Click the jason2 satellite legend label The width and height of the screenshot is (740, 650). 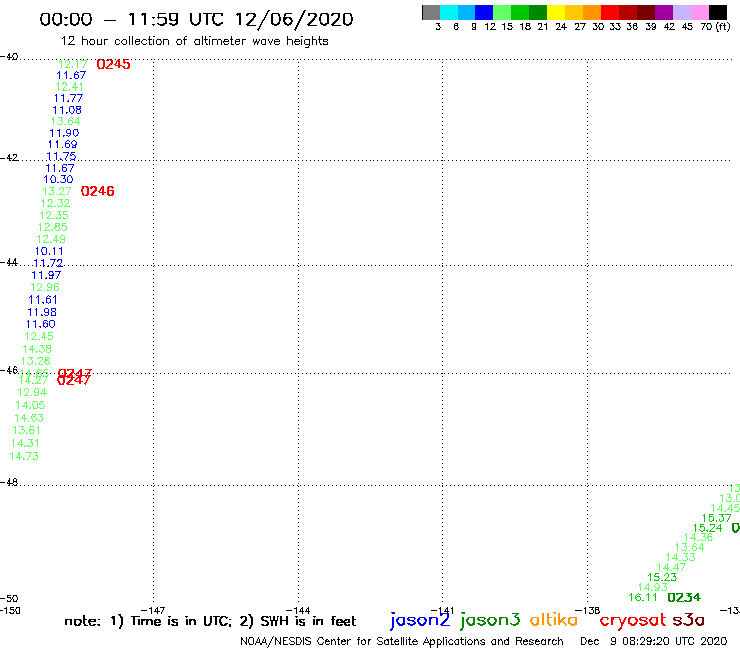(420, 620)
